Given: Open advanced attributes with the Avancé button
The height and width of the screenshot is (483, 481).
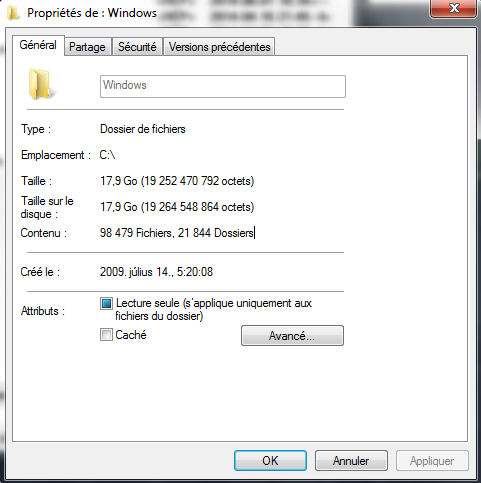Looking at the screenshot, I should 292,336.
